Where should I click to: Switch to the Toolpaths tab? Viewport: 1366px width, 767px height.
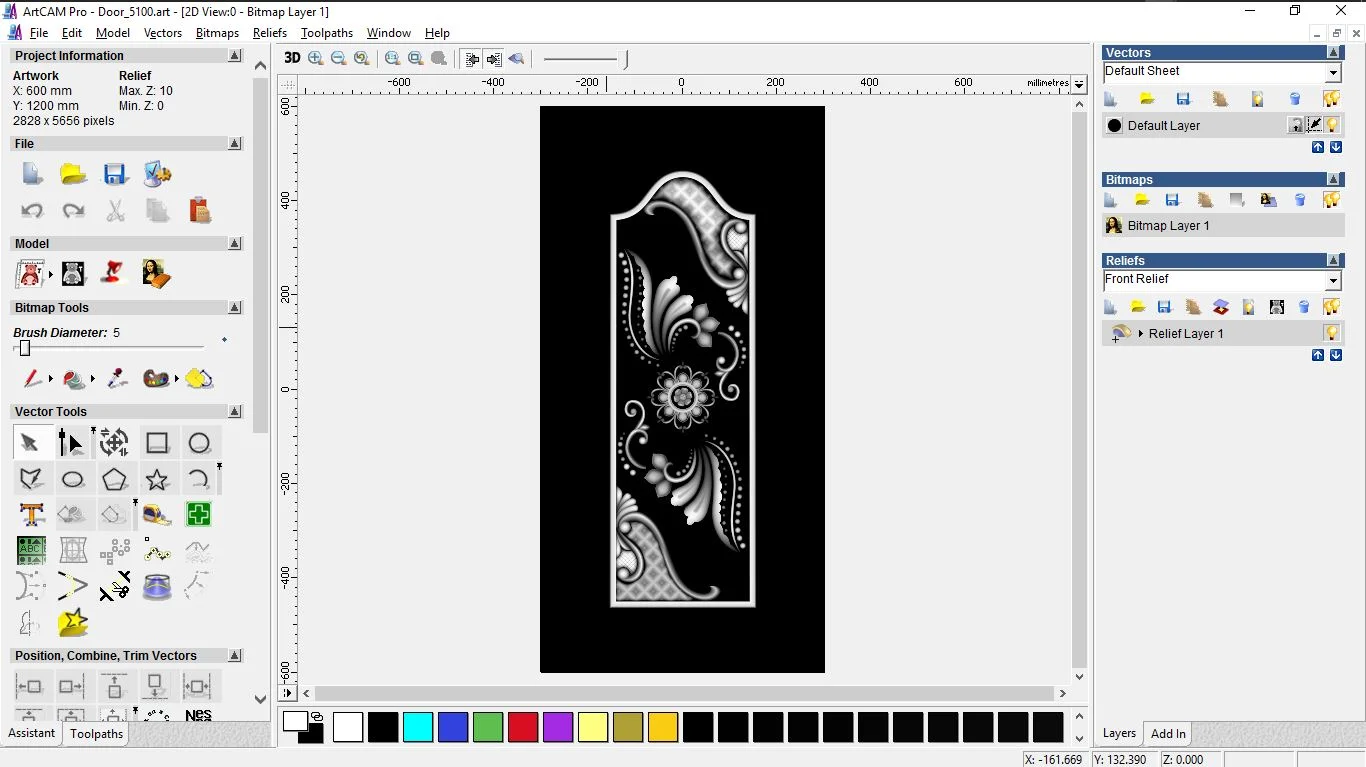pos(96,733)
